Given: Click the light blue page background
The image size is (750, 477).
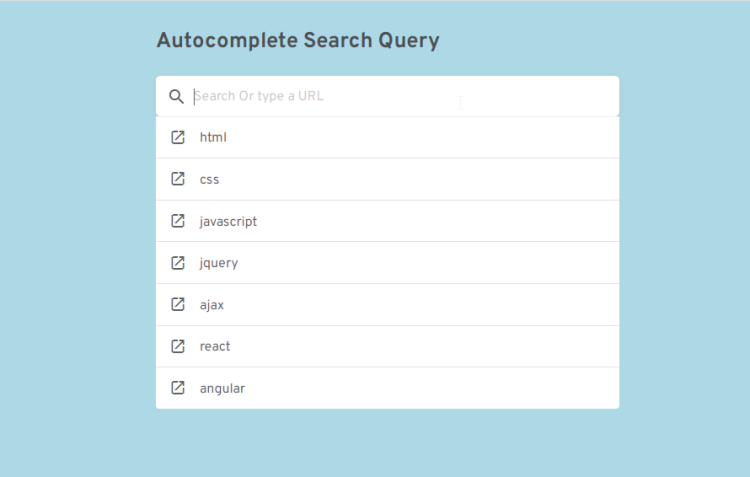Looking at the screenshot, I should point(680,250).
